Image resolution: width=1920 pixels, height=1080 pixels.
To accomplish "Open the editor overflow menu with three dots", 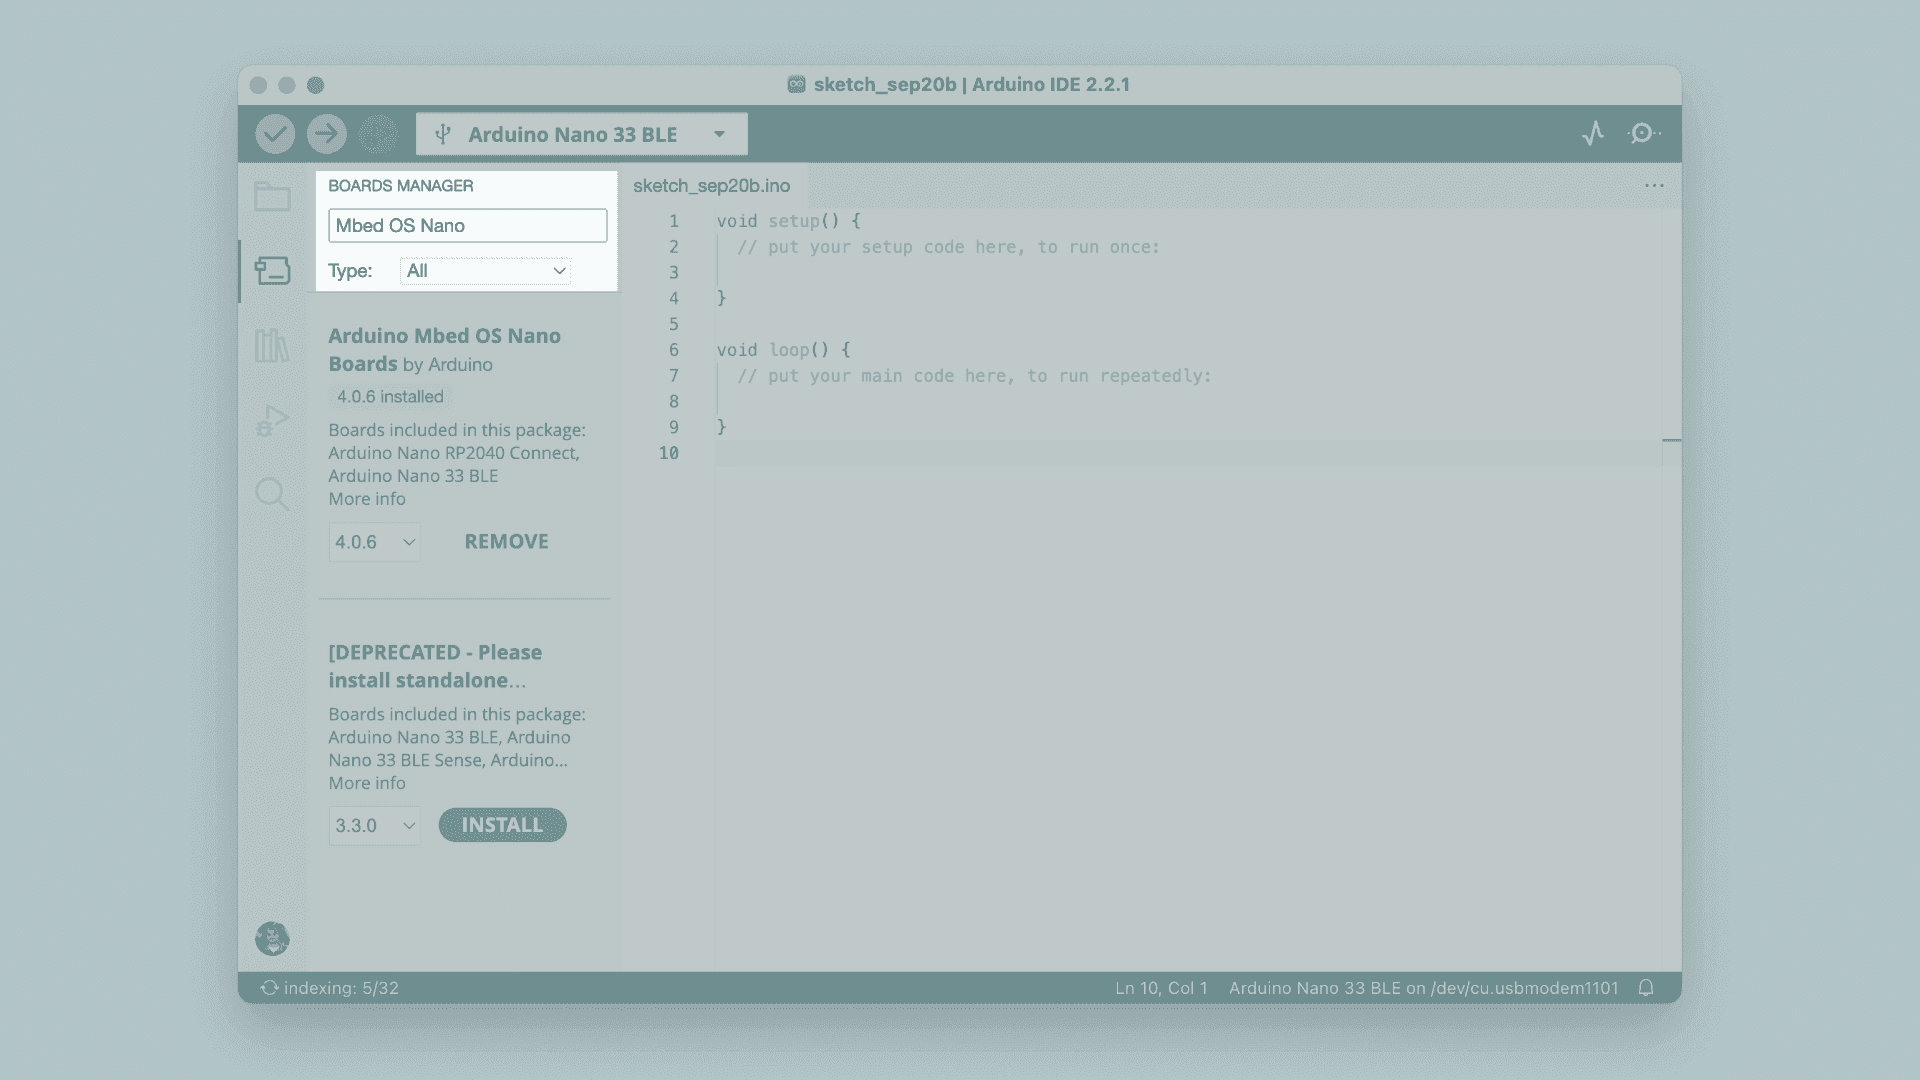I will tap(1655, 185).
